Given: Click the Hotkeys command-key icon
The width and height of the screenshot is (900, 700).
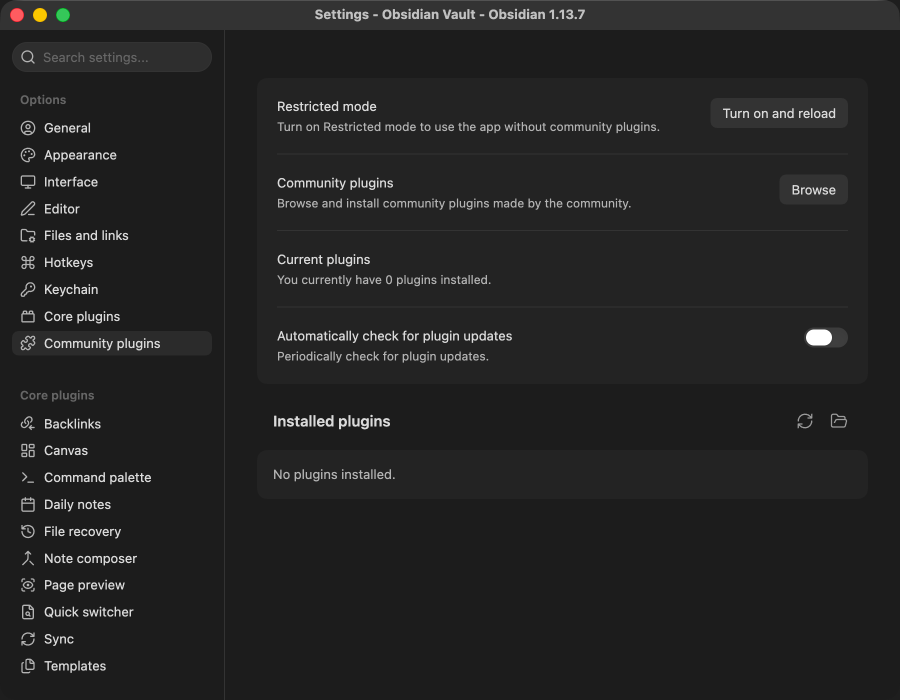Looking at the screenshot, I should [28, 262].
